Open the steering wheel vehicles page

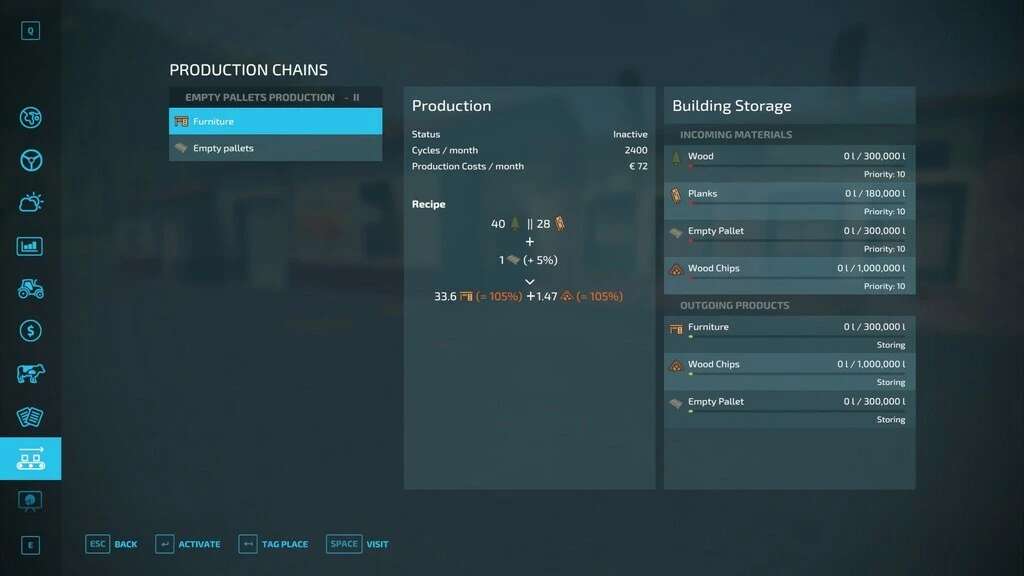coord(30,160)
